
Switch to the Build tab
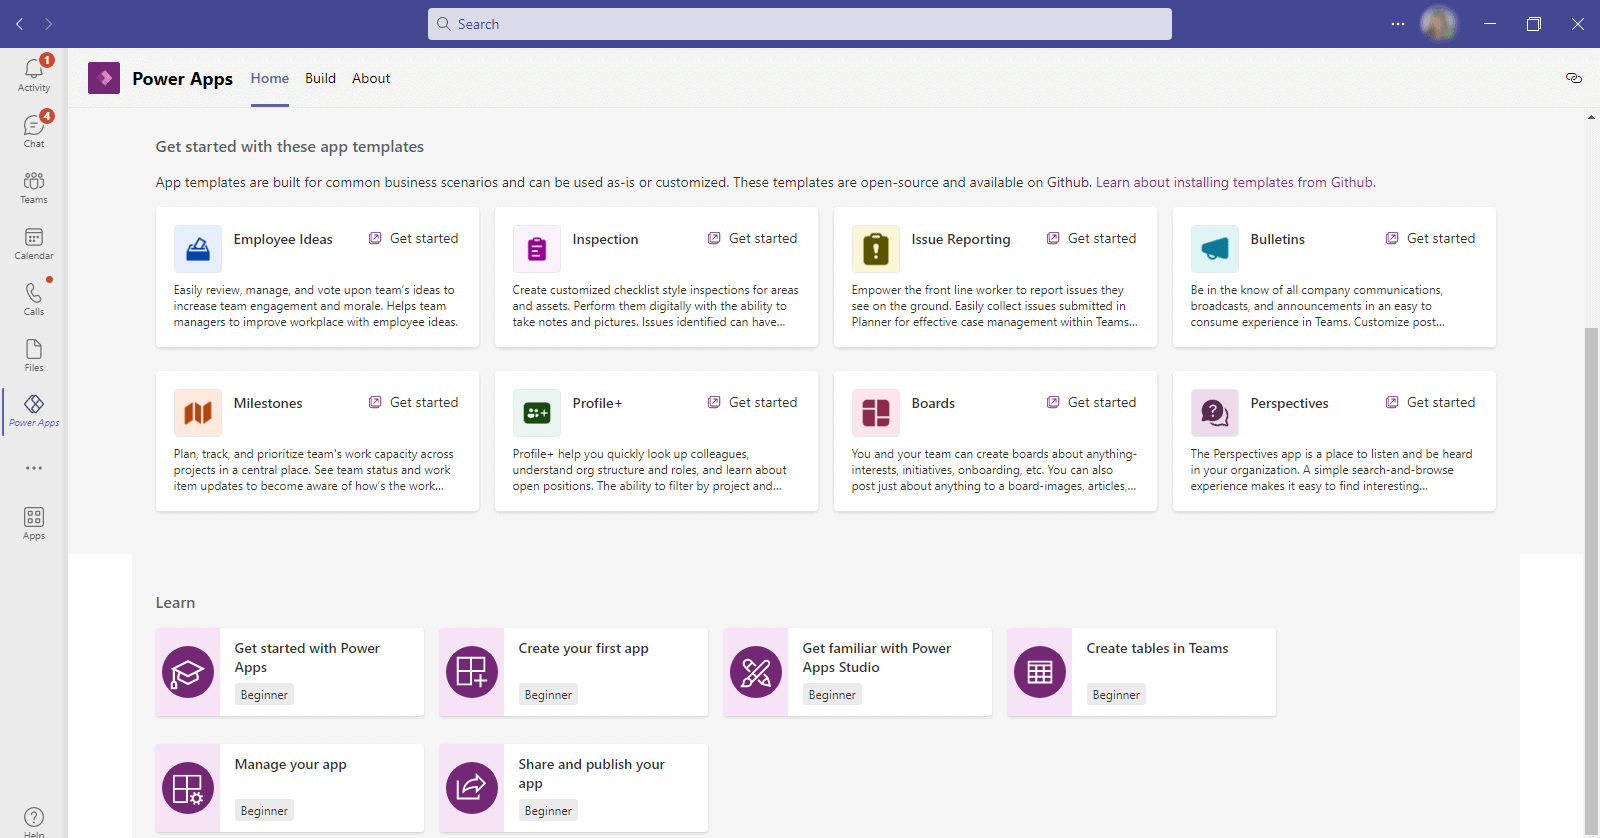click(x=320, y=78)
